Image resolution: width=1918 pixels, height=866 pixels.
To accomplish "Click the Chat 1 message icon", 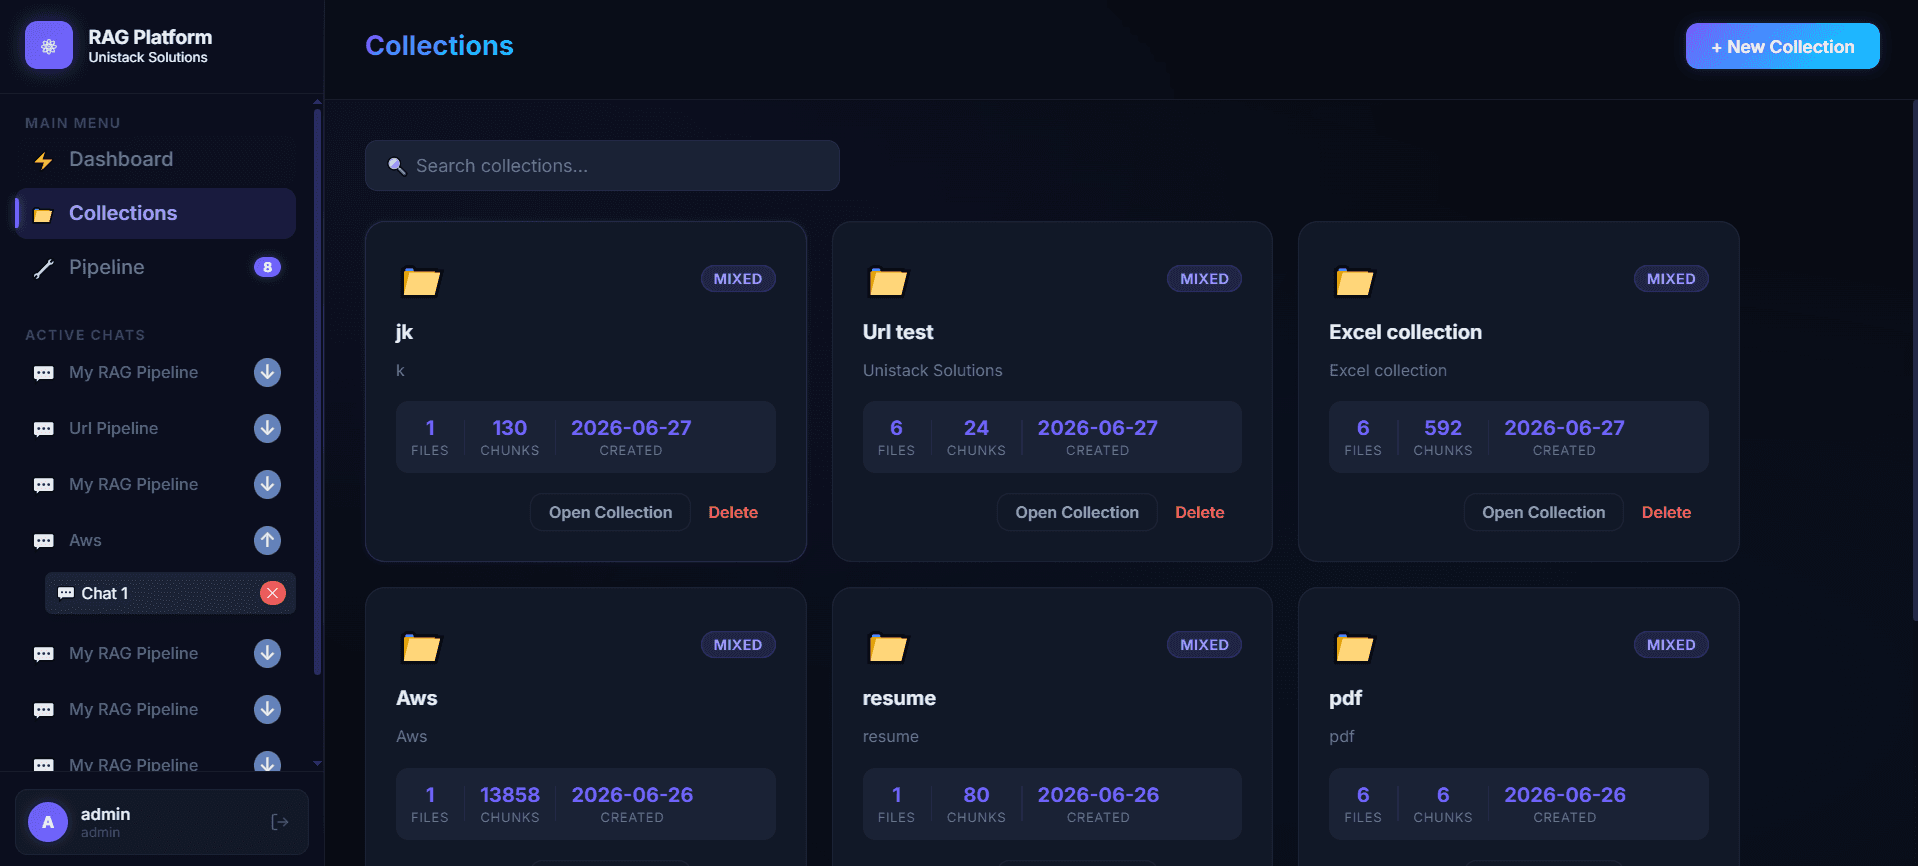I will pos(66,593).
